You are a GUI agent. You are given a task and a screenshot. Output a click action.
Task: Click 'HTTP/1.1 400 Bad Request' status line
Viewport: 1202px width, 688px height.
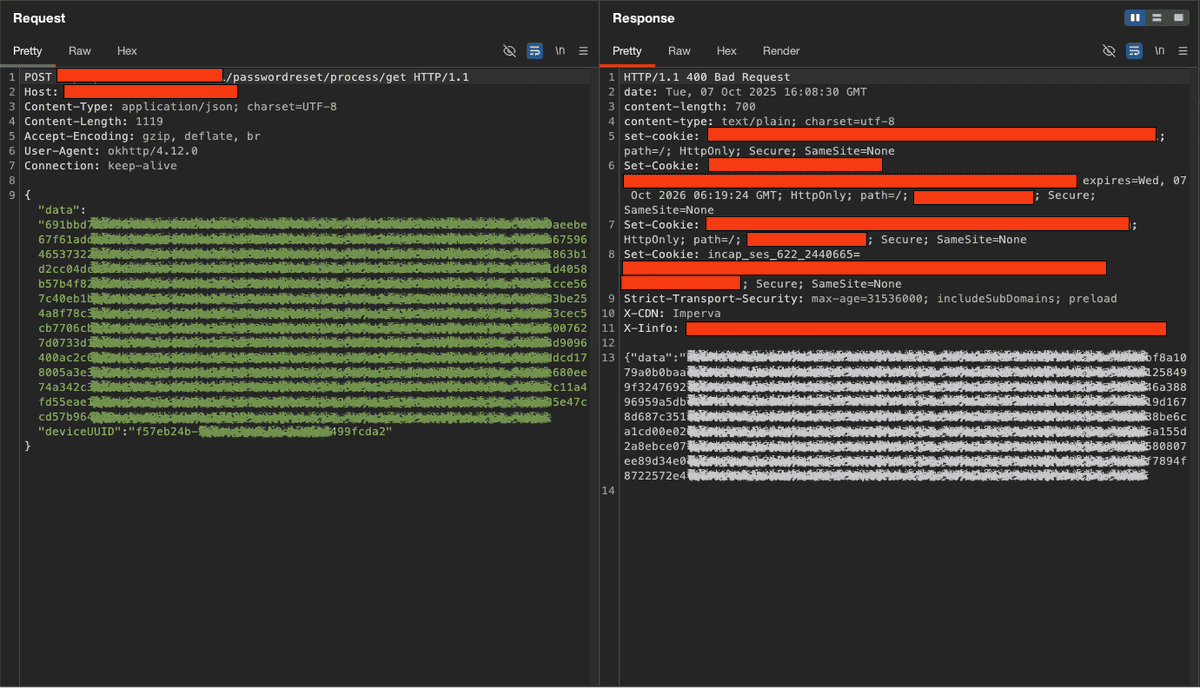(x=707, y=77)
